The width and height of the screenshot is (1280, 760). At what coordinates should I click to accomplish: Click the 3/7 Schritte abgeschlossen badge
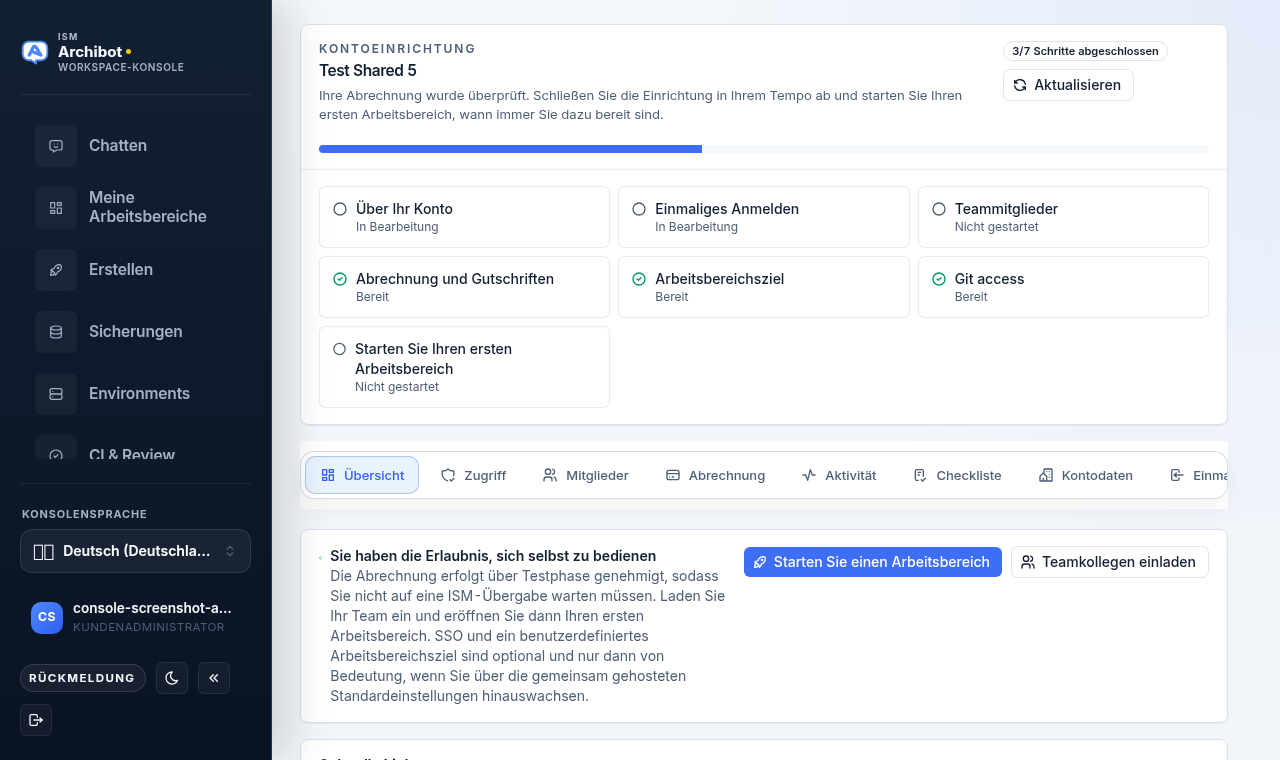pos(1085,51)
